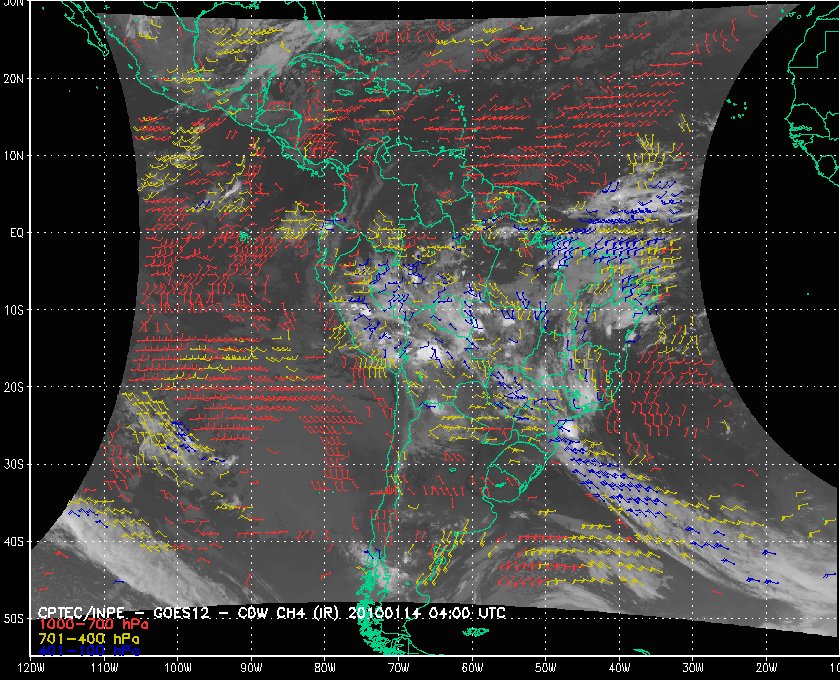
Task: Click the 20S latitude label
Action: tap(14, 387)
